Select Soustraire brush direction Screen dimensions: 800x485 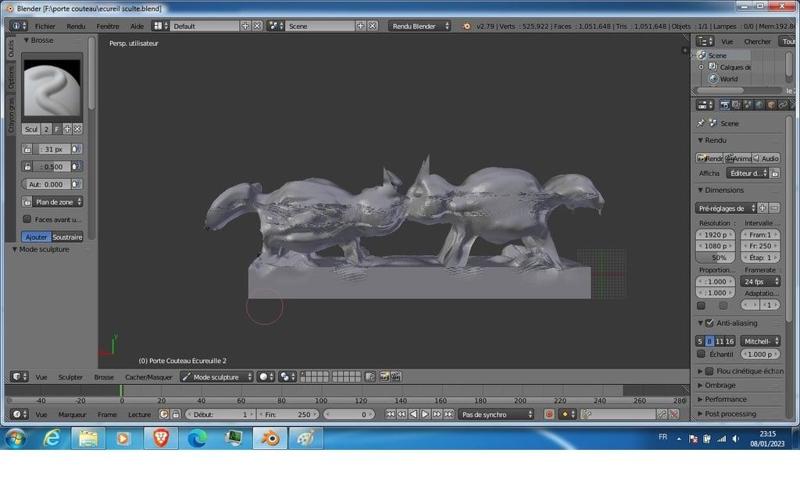(x=67, y=237)
